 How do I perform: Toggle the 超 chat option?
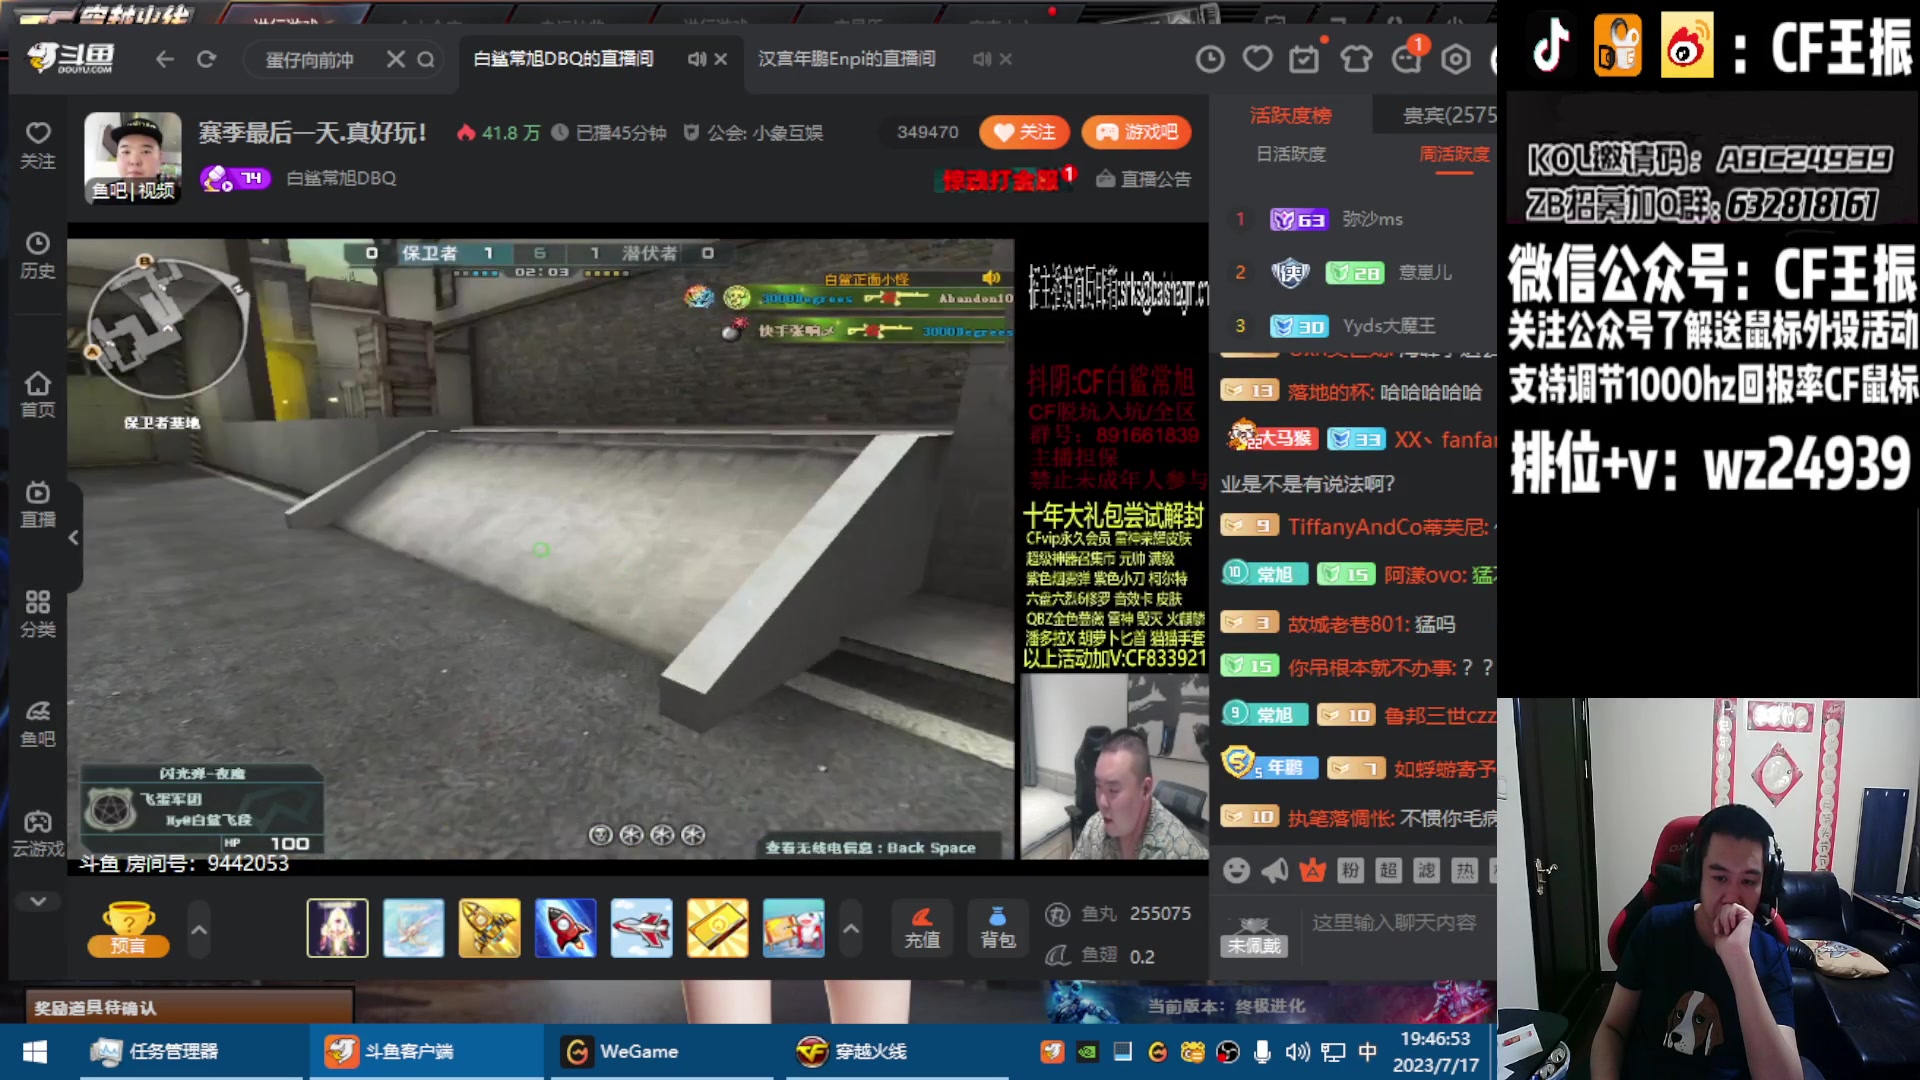(1388, 870)
